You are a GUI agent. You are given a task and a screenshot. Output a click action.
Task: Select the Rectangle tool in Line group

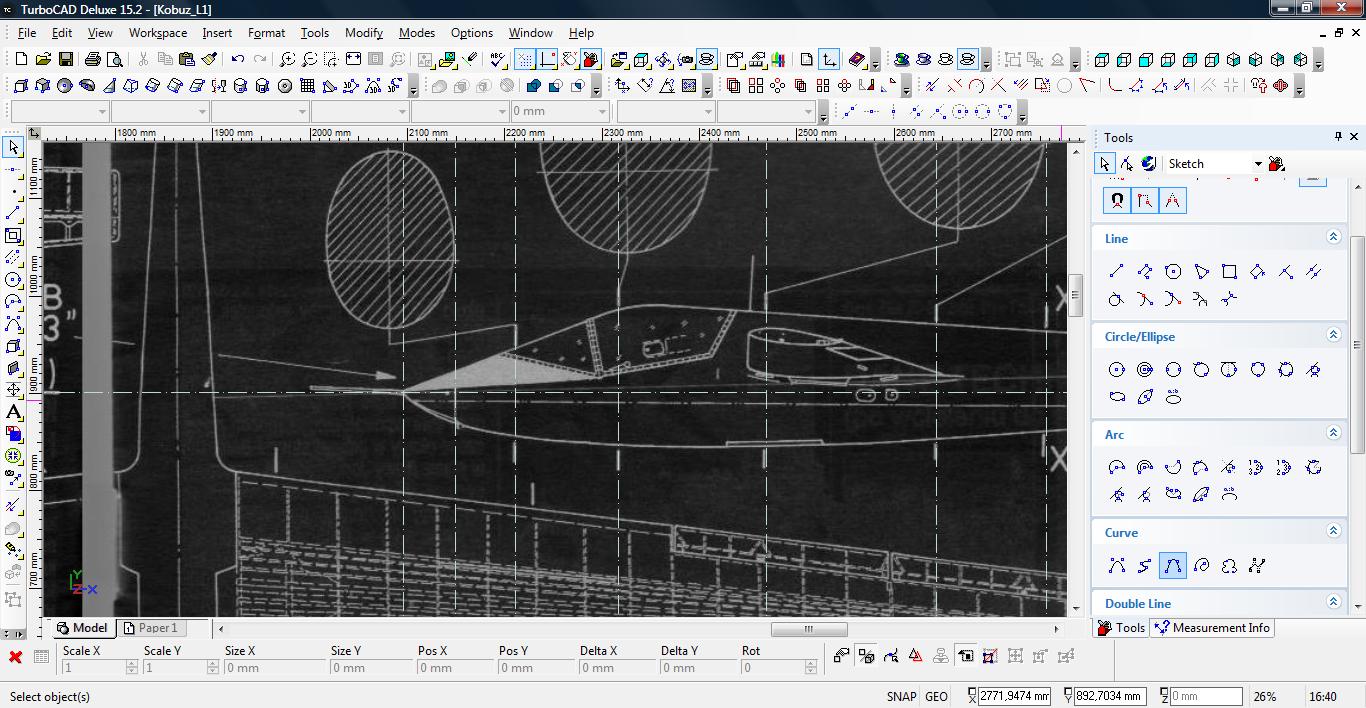coord(1229,271)
